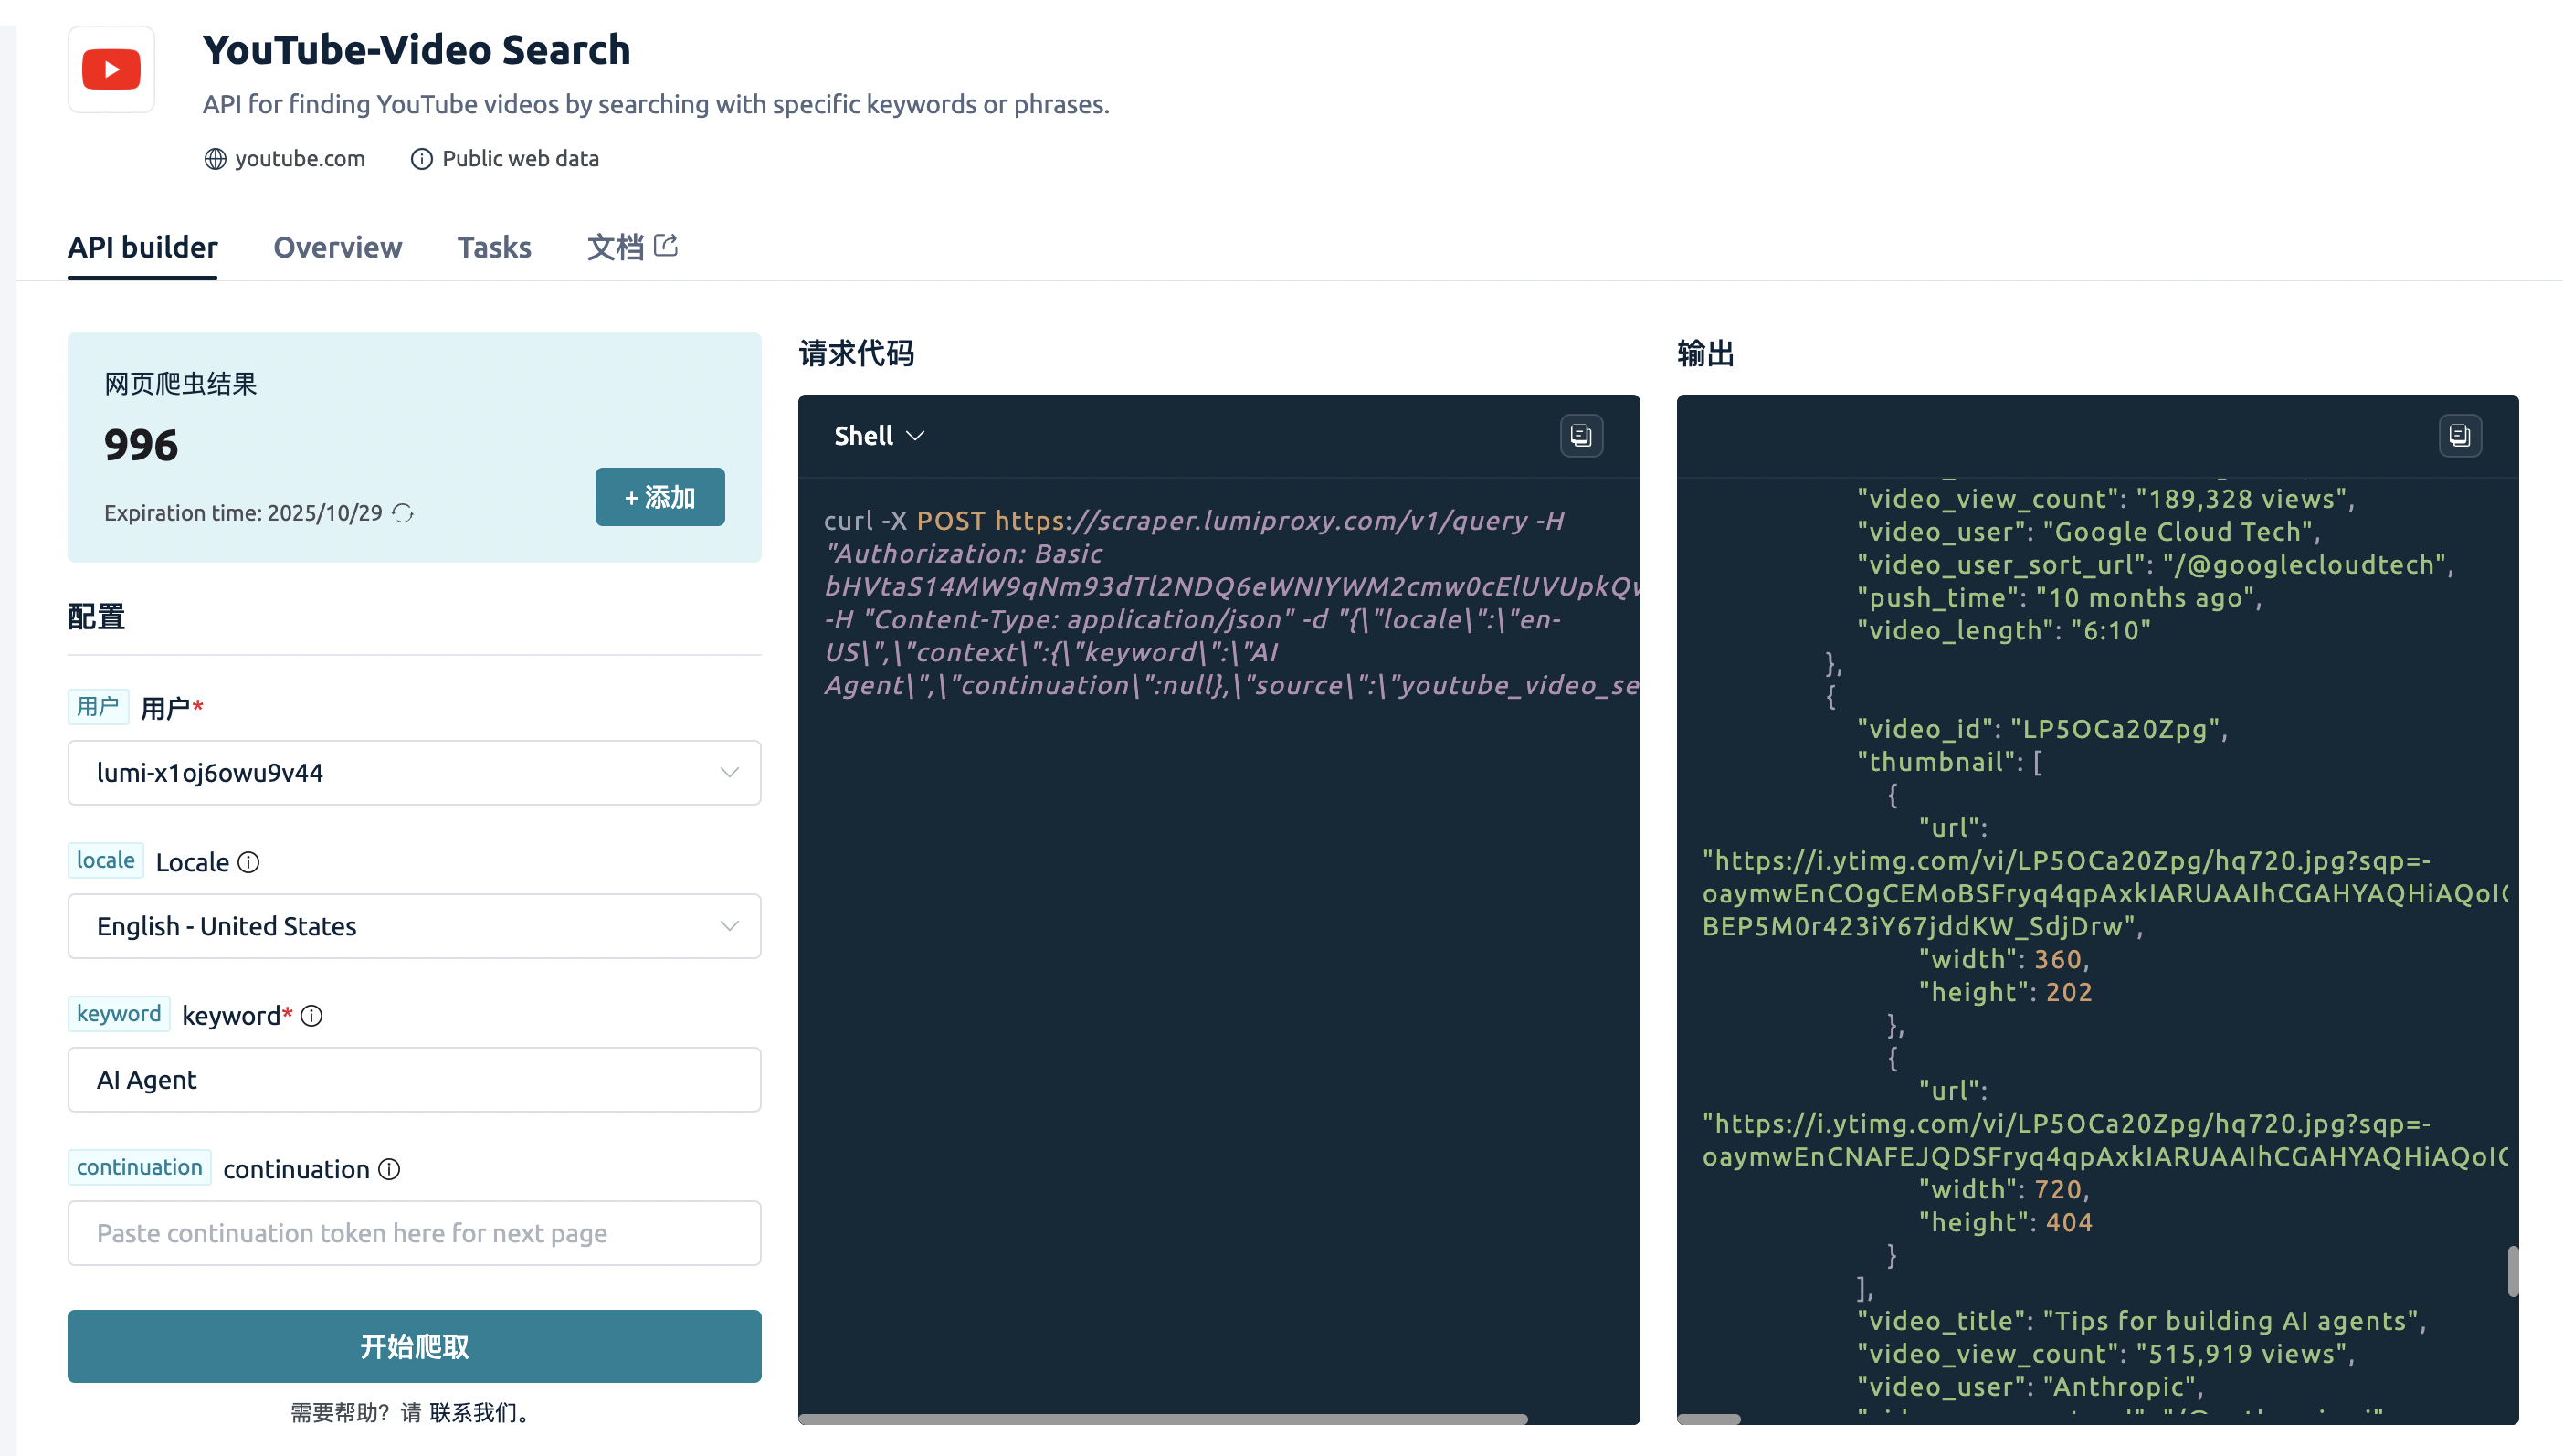Expand the 用户 lumi-x1oj6owu9v44 dropdown
The width and height of the screenshot is (2563, 1456).
pos(414,773)
